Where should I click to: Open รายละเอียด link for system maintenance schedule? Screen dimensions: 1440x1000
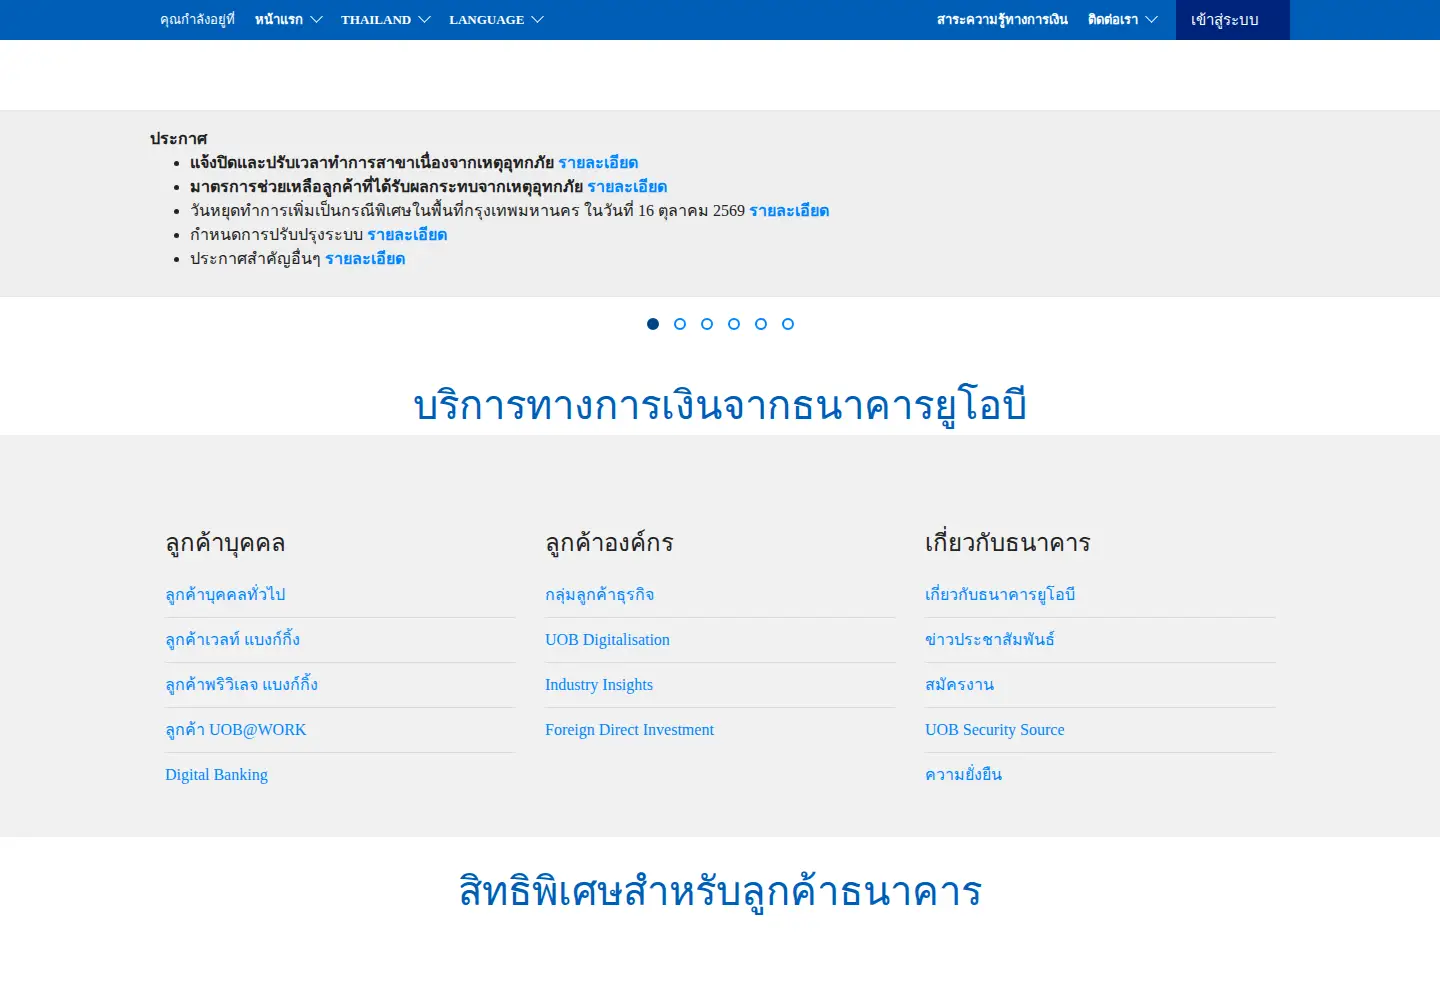pos(407,235)
